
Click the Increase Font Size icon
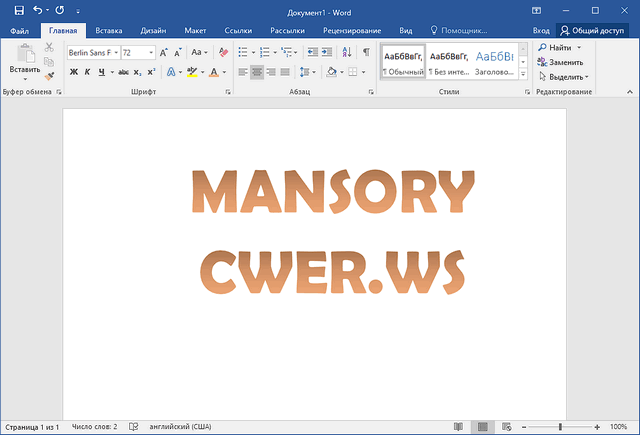[x=160, y=51]
